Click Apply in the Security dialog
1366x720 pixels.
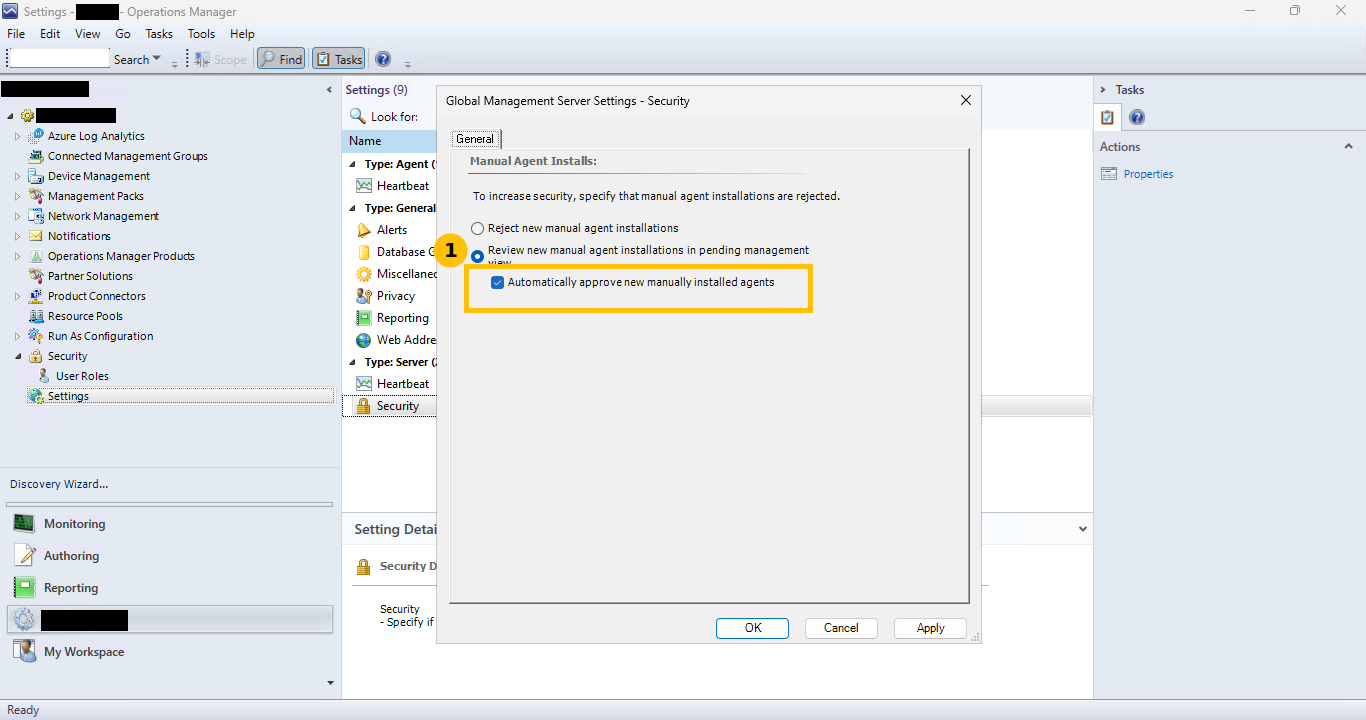tap(930, 628)
